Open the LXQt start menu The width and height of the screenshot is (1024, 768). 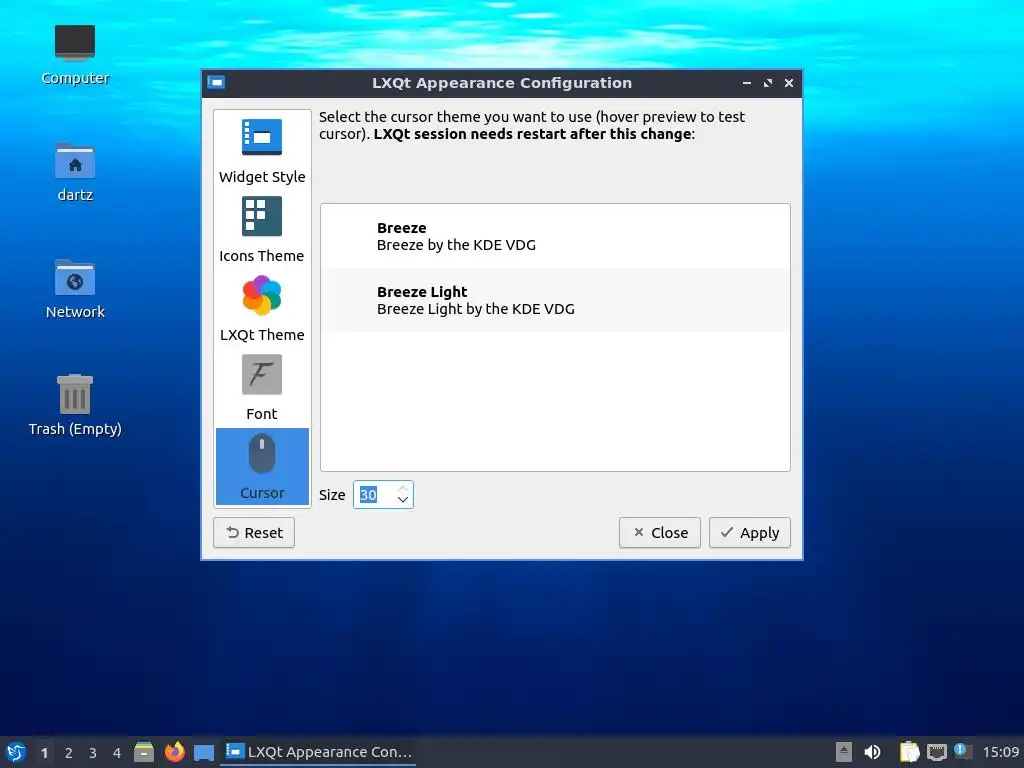(16, 752)
